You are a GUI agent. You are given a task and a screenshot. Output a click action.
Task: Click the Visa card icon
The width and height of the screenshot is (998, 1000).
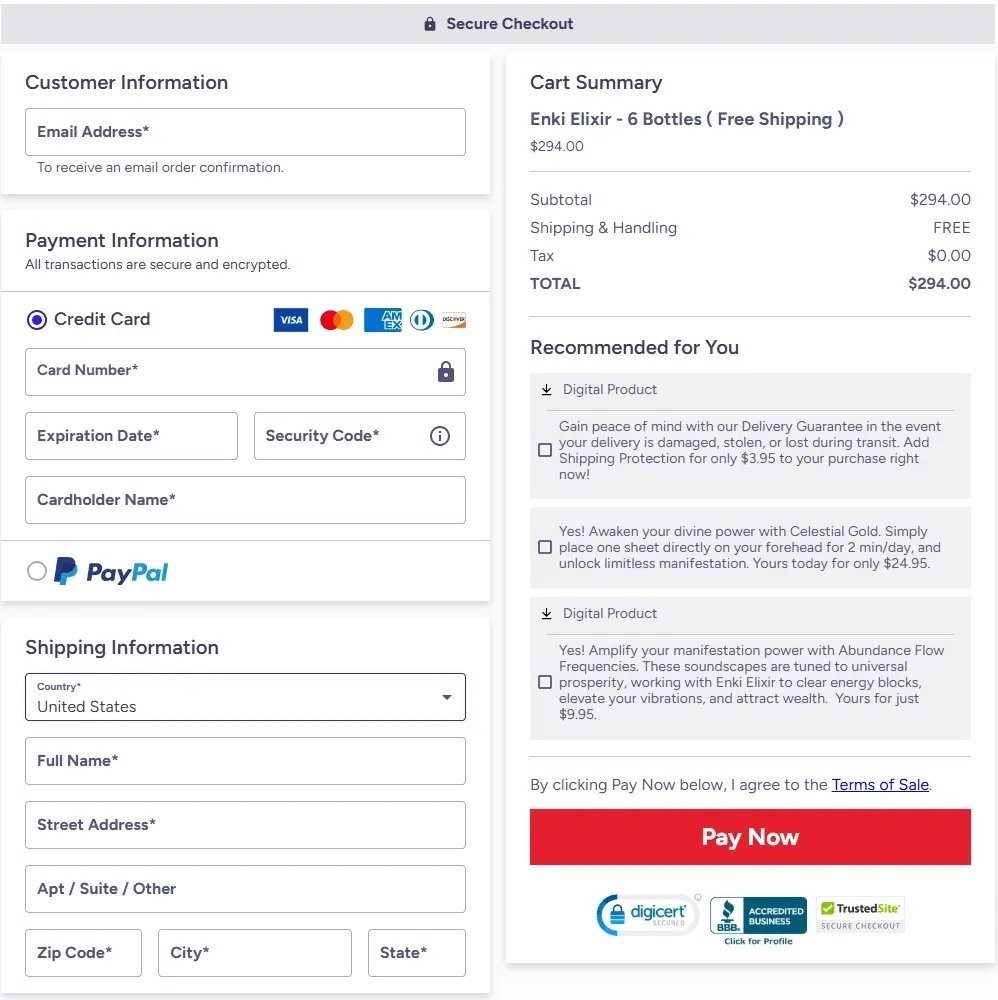[290, 320]
